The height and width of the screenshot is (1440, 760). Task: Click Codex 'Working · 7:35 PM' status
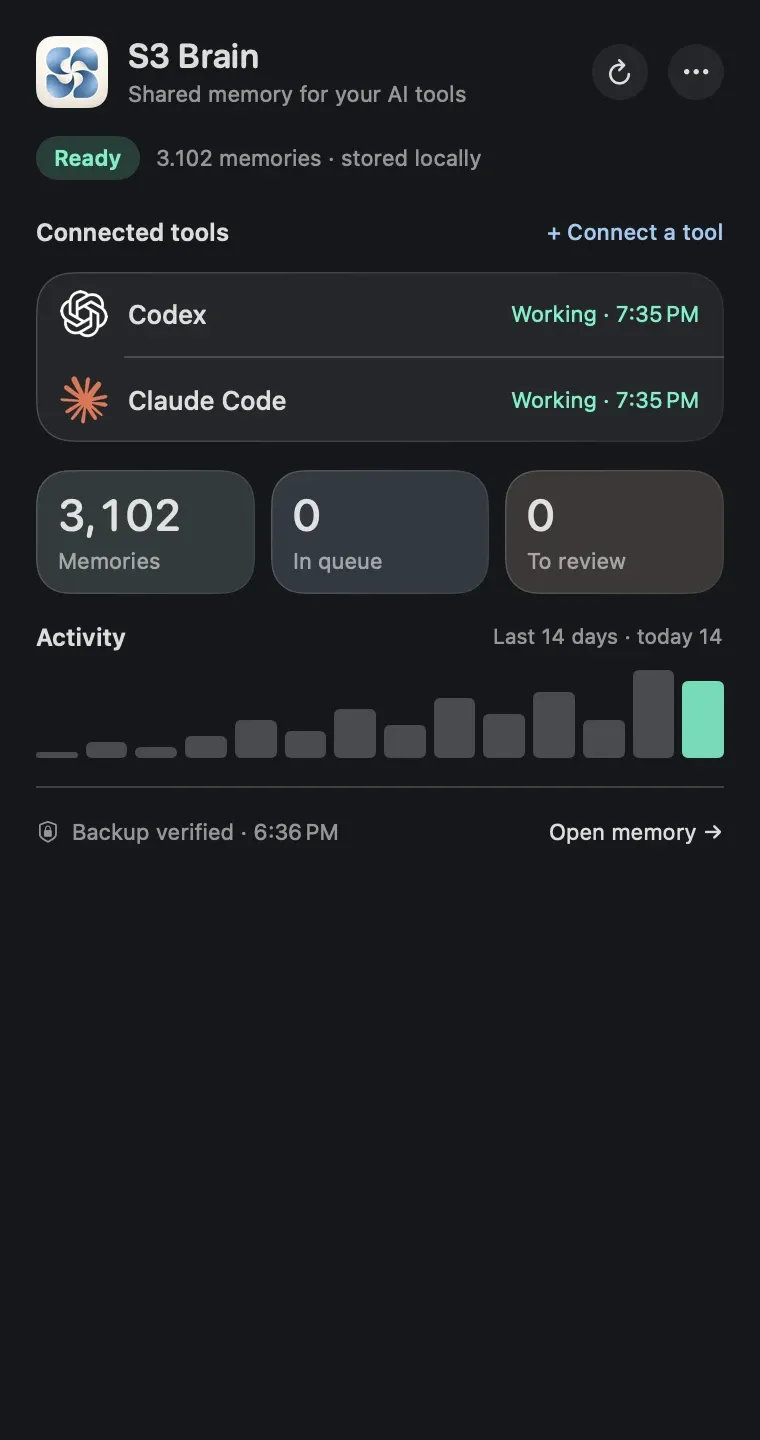tap(605, 314)
